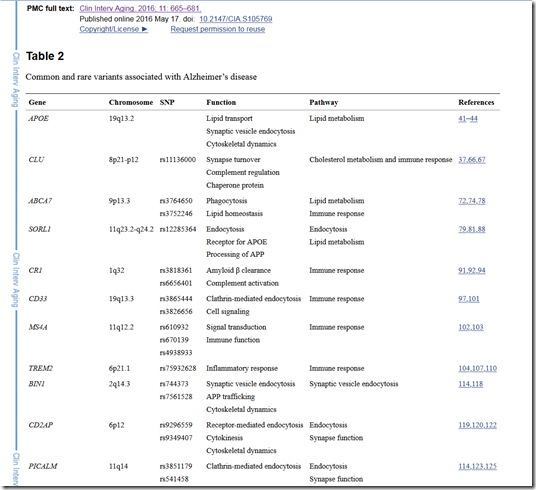Click the Chromosome column header

coord(131,102)
